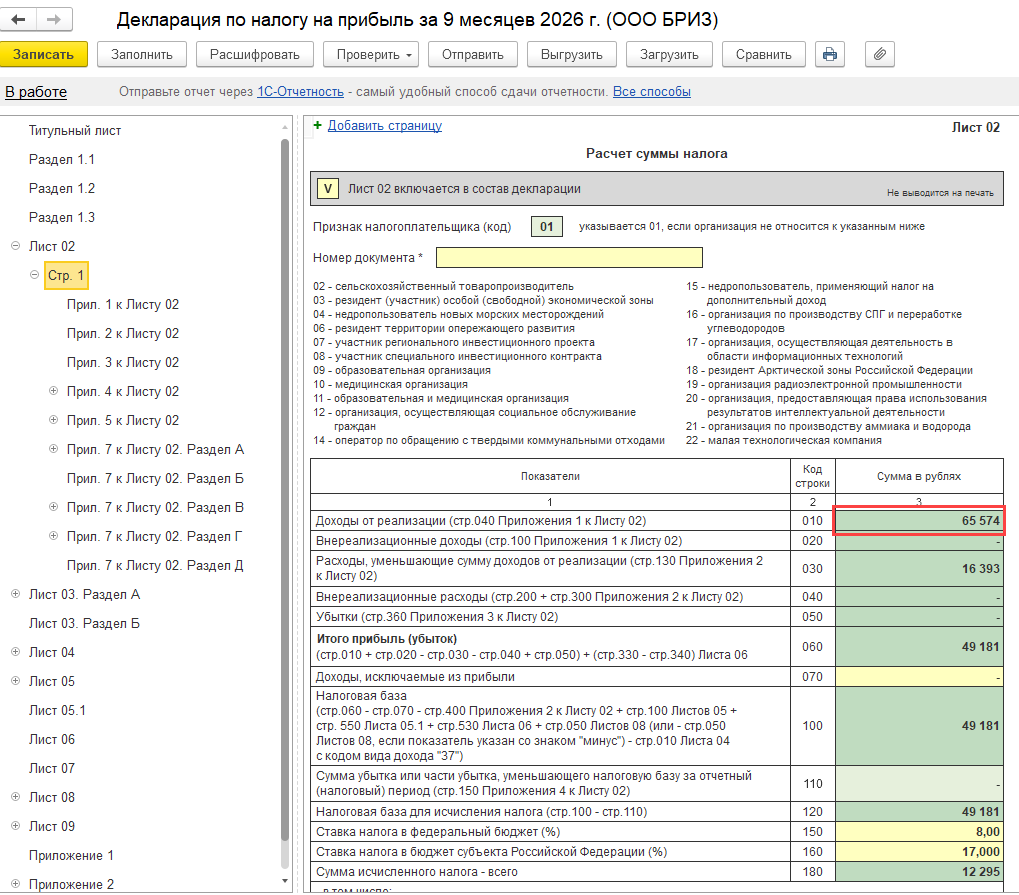The height and width of the screenshot is (895, 1019).
Task: Click the Признак налогоплательщика code field 01
Action: pos(547,227)
